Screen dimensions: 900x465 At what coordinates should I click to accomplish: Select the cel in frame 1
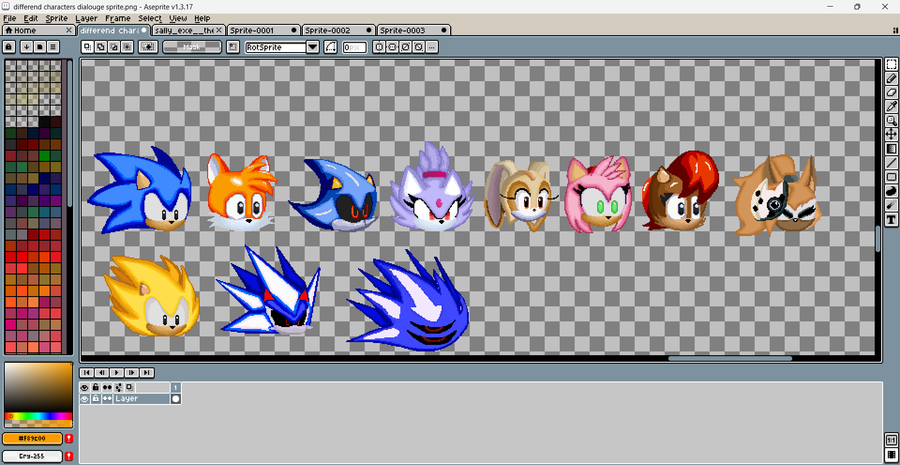(176, 398)
